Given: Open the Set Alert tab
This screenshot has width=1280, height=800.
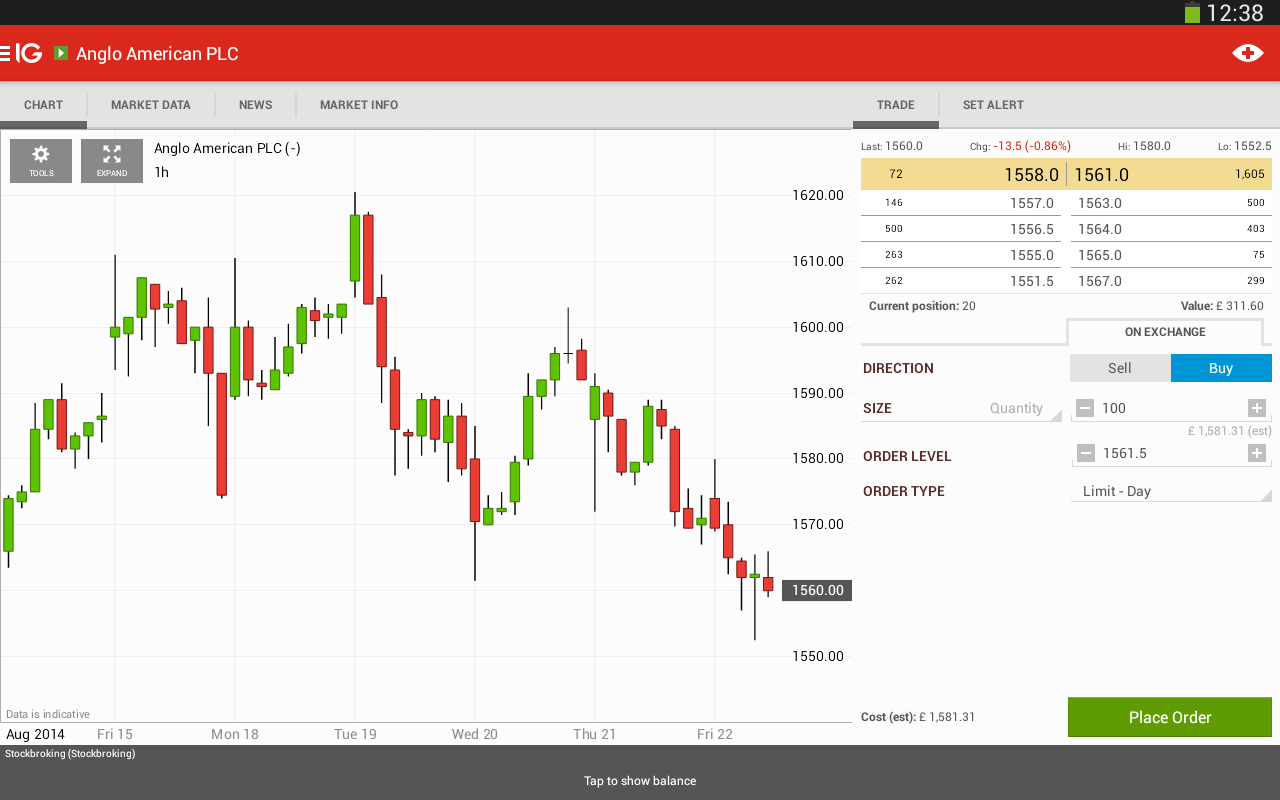Looking at the screenshot, I should tap(993, 105).
